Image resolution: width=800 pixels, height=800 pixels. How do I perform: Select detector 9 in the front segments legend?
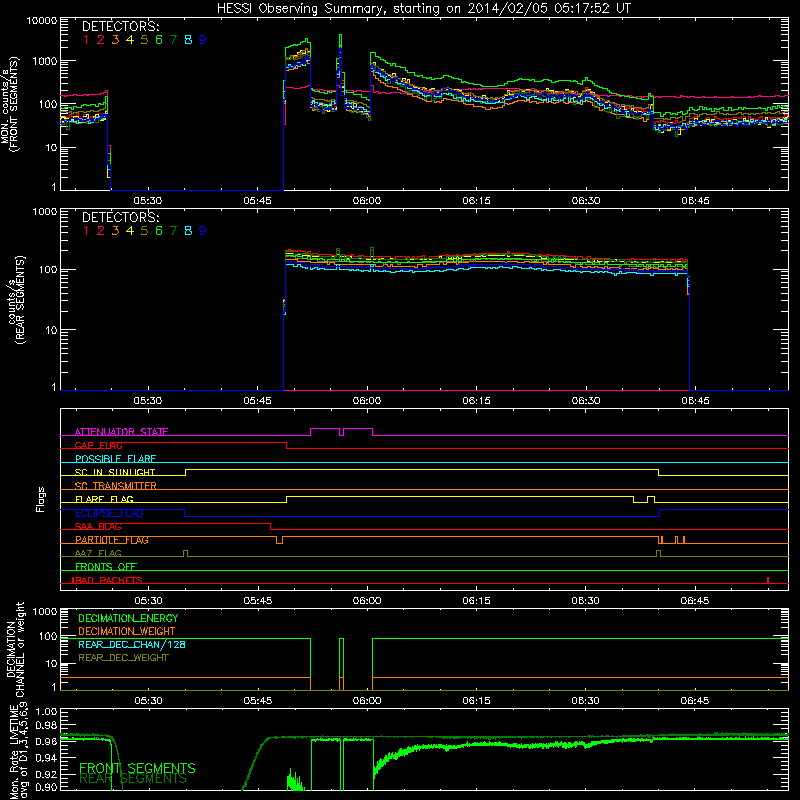[x=203, y=40]
